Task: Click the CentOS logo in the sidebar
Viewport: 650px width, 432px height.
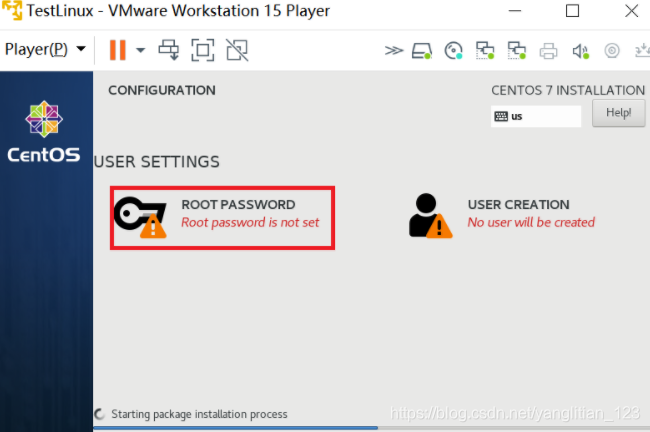Action: pyautogui.click(x=44, y=132)
